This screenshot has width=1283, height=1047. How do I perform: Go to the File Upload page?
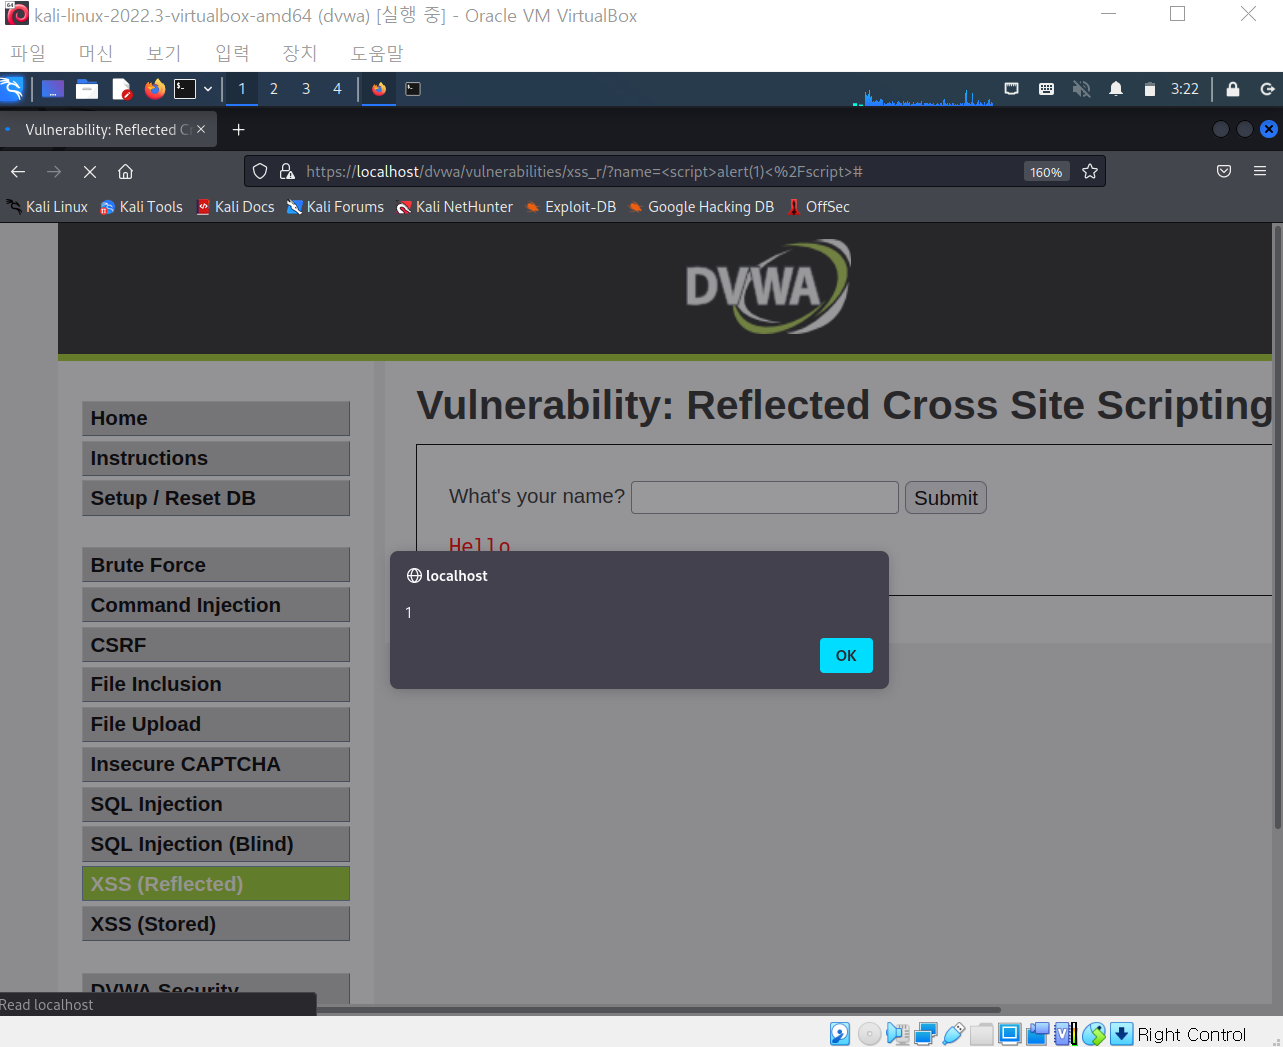[216, 724]
